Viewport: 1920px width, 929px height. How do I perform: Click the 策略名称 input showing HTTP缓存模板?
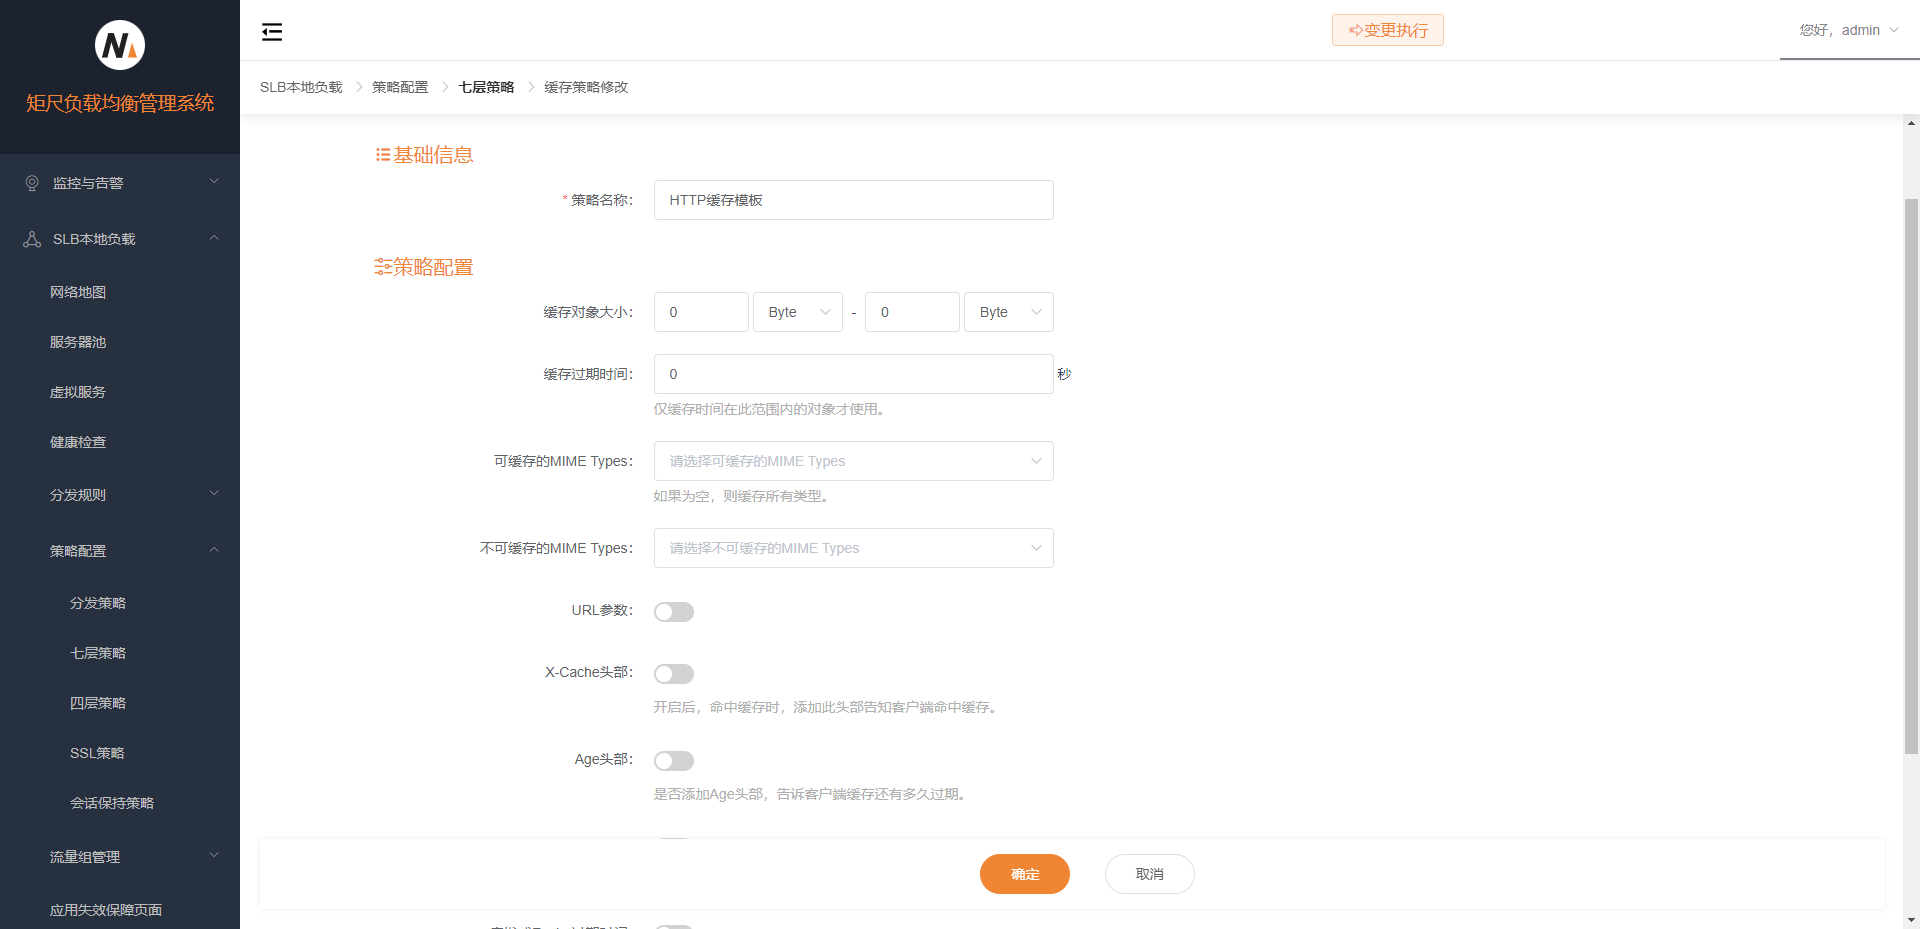(852, 200)
